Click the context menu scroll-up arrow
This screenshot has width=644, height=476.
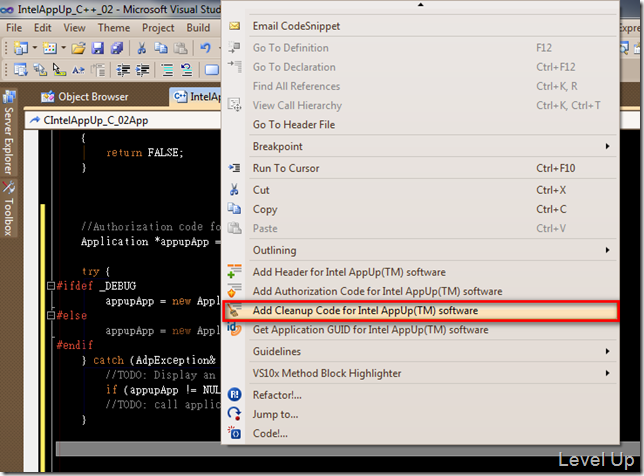pyautogui.click(x=420, y=5)
